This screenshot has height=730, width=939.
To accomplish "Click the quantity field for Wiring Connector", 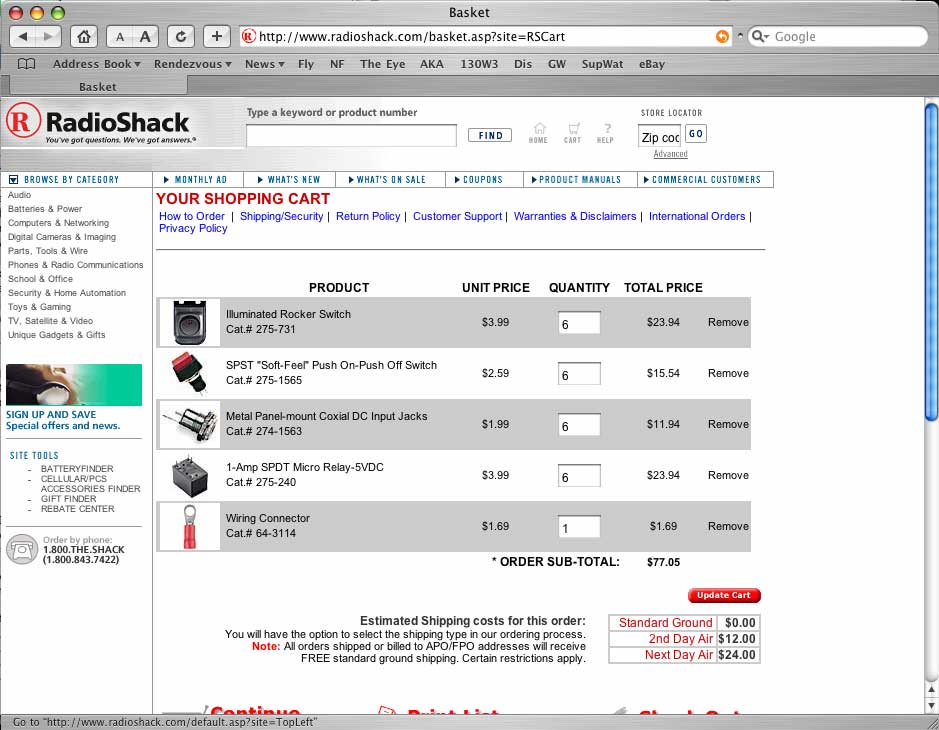I will 579,527.
